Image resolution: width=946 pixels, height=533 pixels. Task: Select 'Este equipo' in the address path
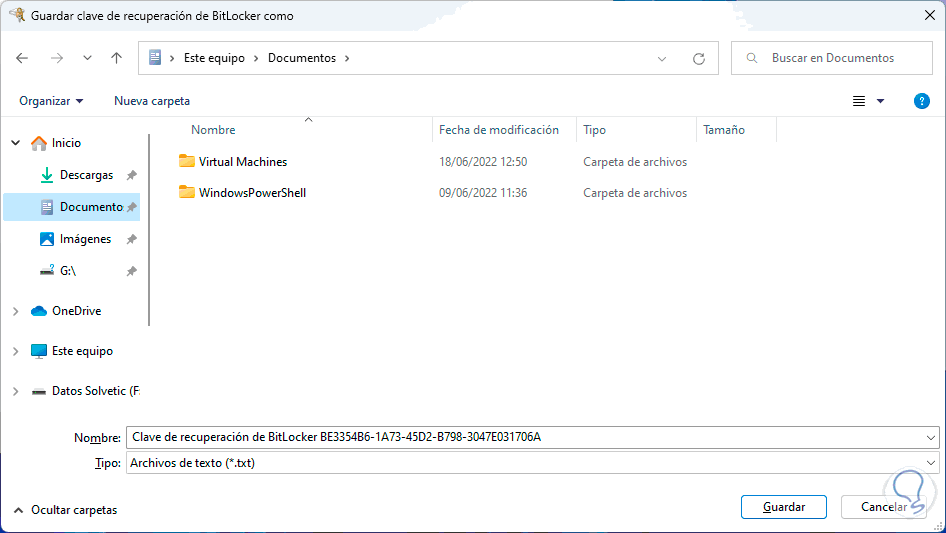(214, 58)
